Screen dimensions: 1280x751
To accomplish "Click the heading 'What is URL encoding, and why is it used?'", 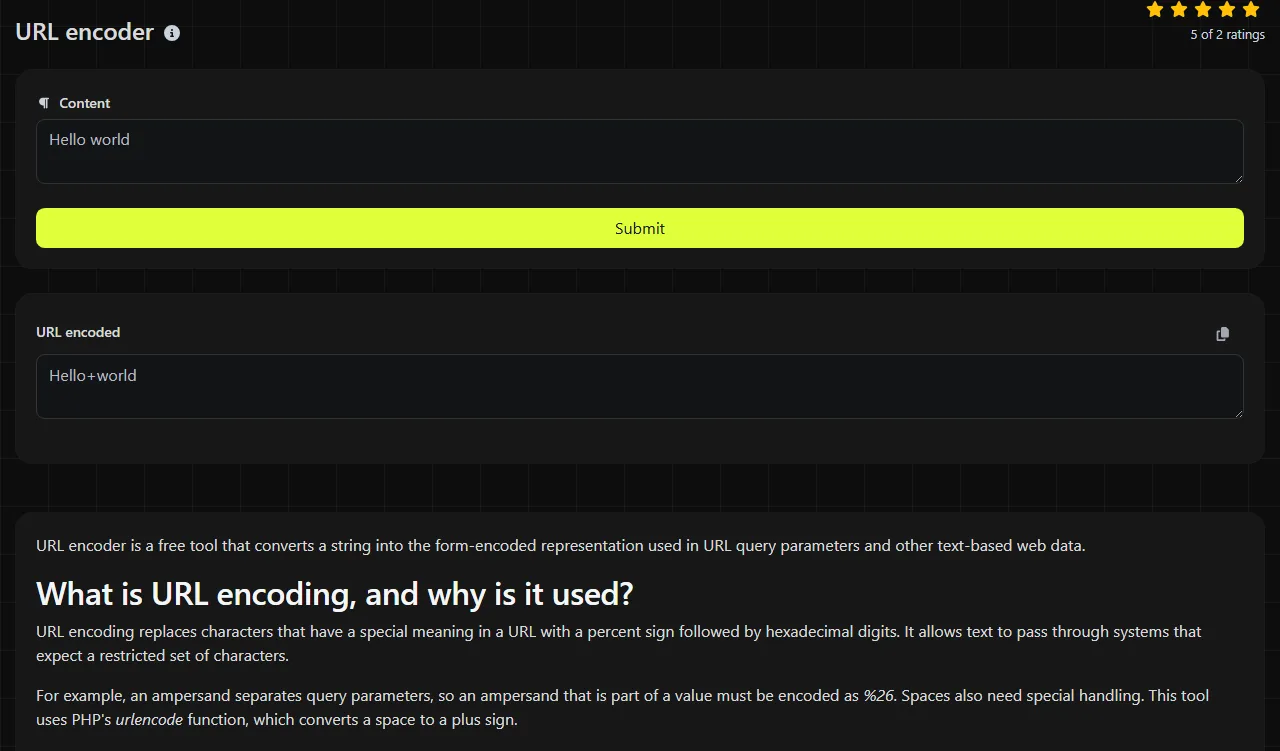I will coord(335,594).
